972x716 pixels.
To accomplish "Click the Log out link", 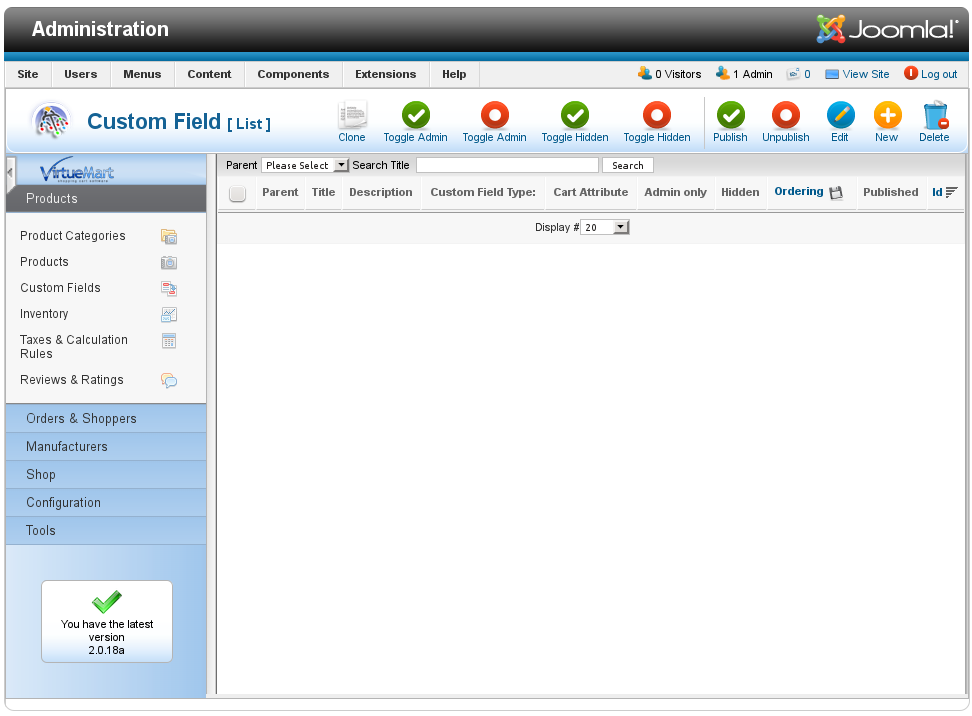I will [938, 74].
